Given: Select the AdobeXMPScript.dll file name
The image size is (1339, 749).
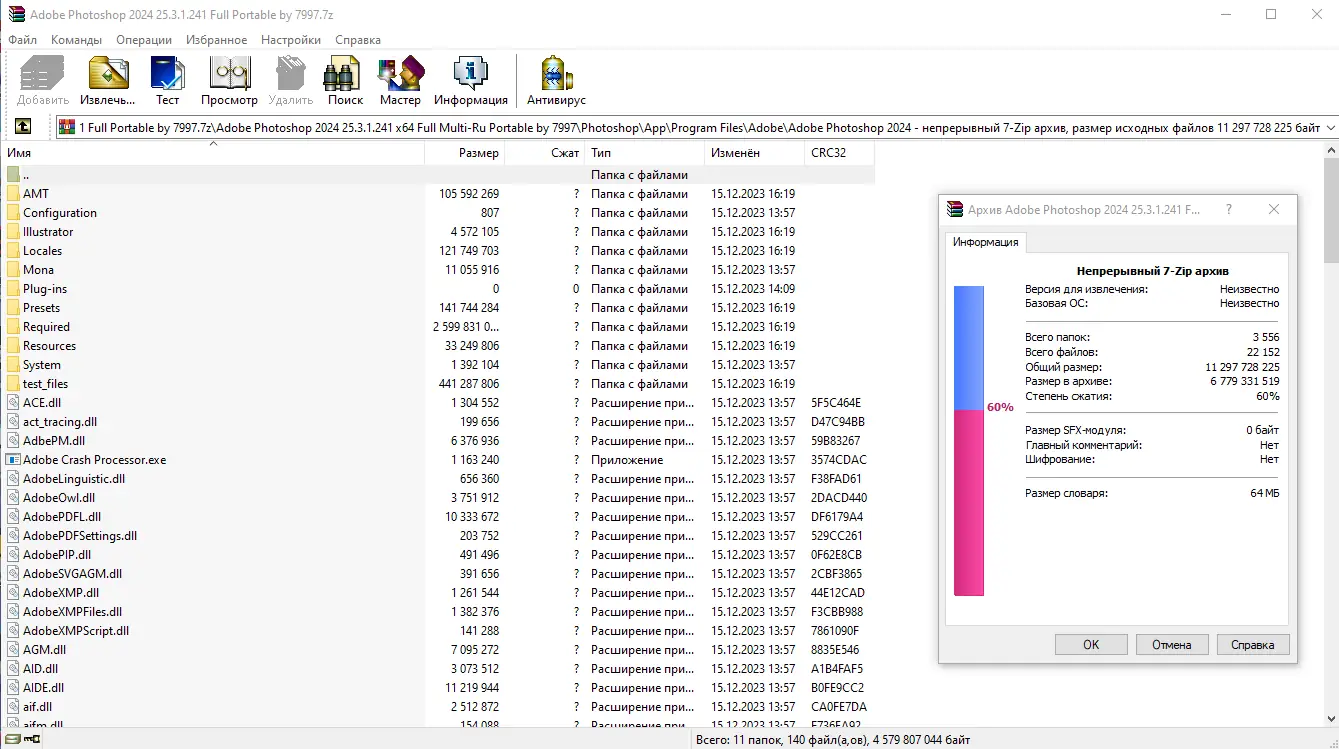Looking at the screenshot, I should [76, 631].
